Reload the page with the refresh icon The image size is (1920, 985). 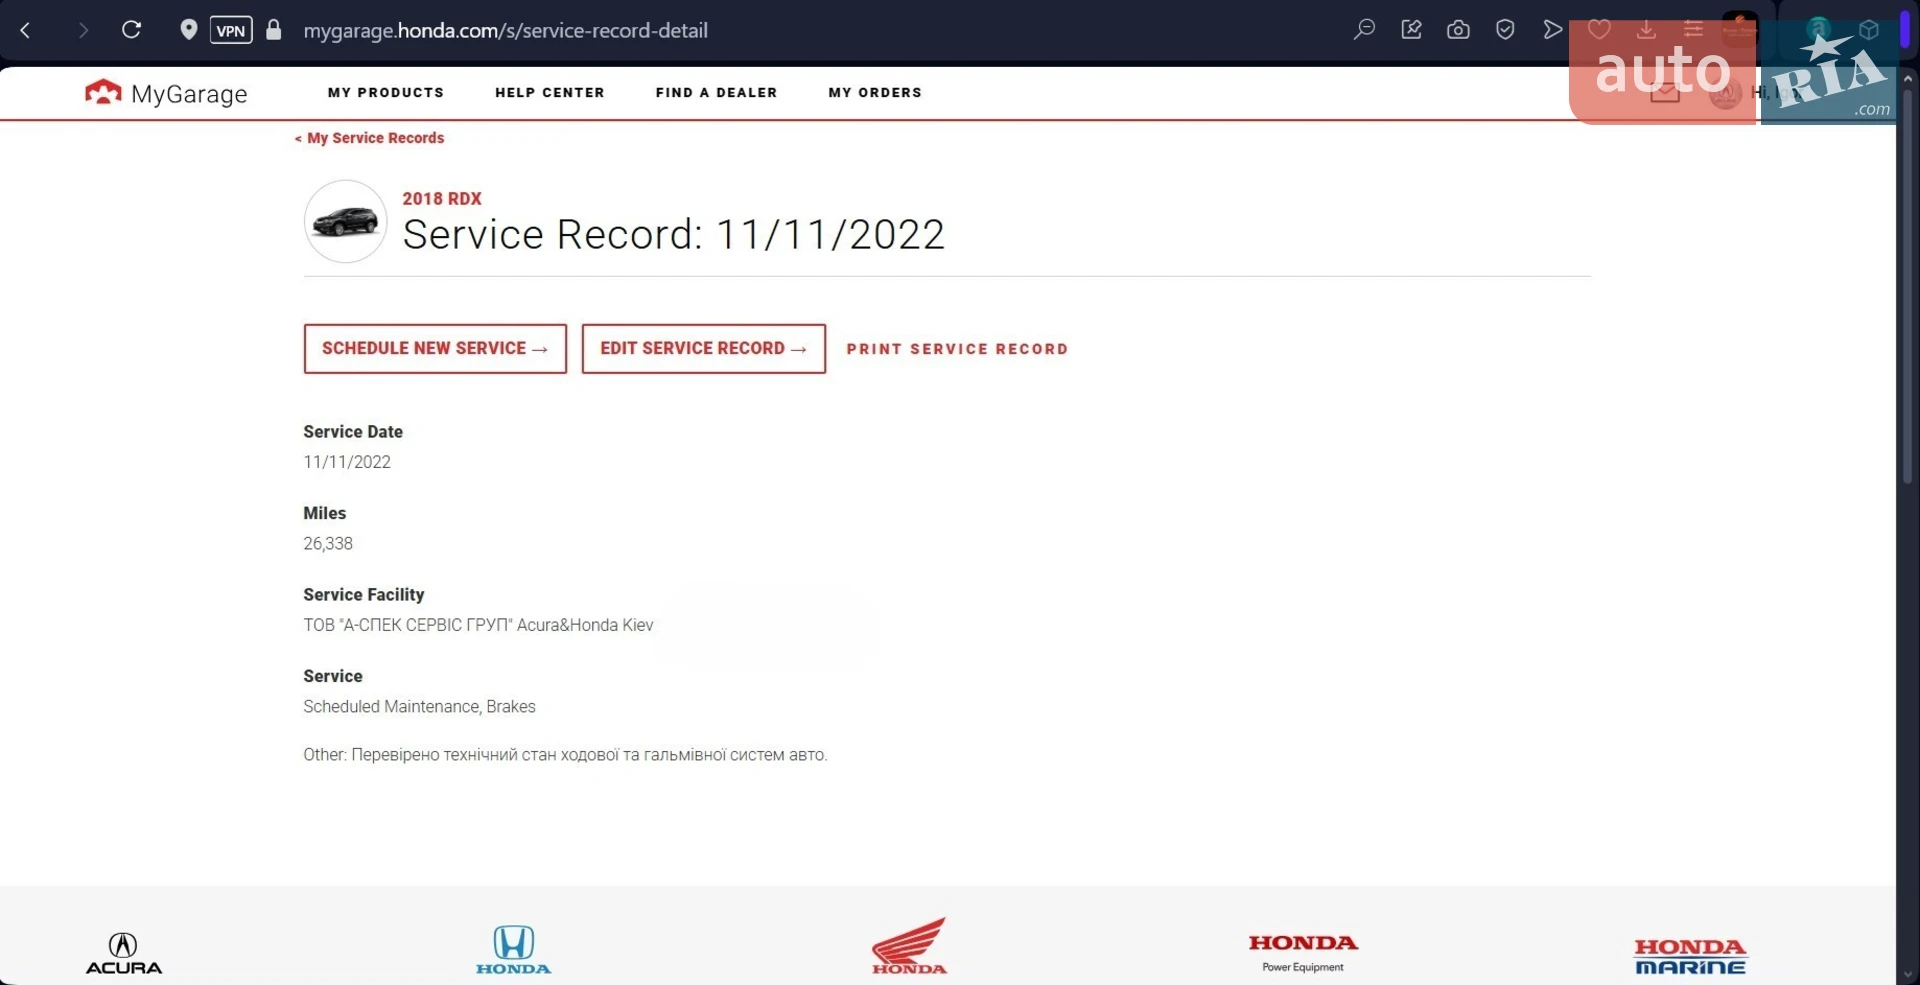[x=131, y=29]
